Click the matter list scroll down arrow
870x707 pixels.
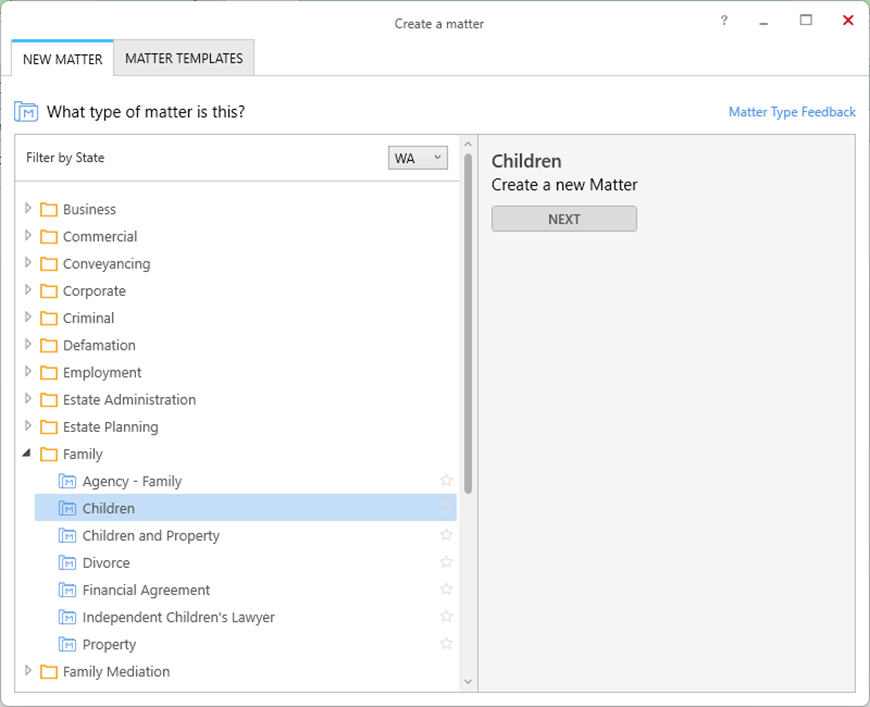[x=468, y=682]
